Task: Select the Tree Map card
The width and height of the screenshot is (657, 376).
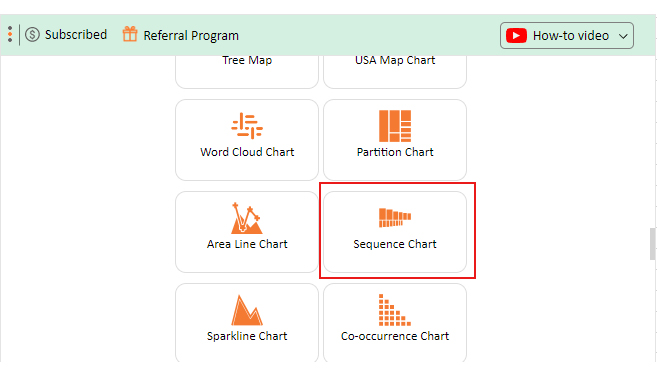Action: 247,72
